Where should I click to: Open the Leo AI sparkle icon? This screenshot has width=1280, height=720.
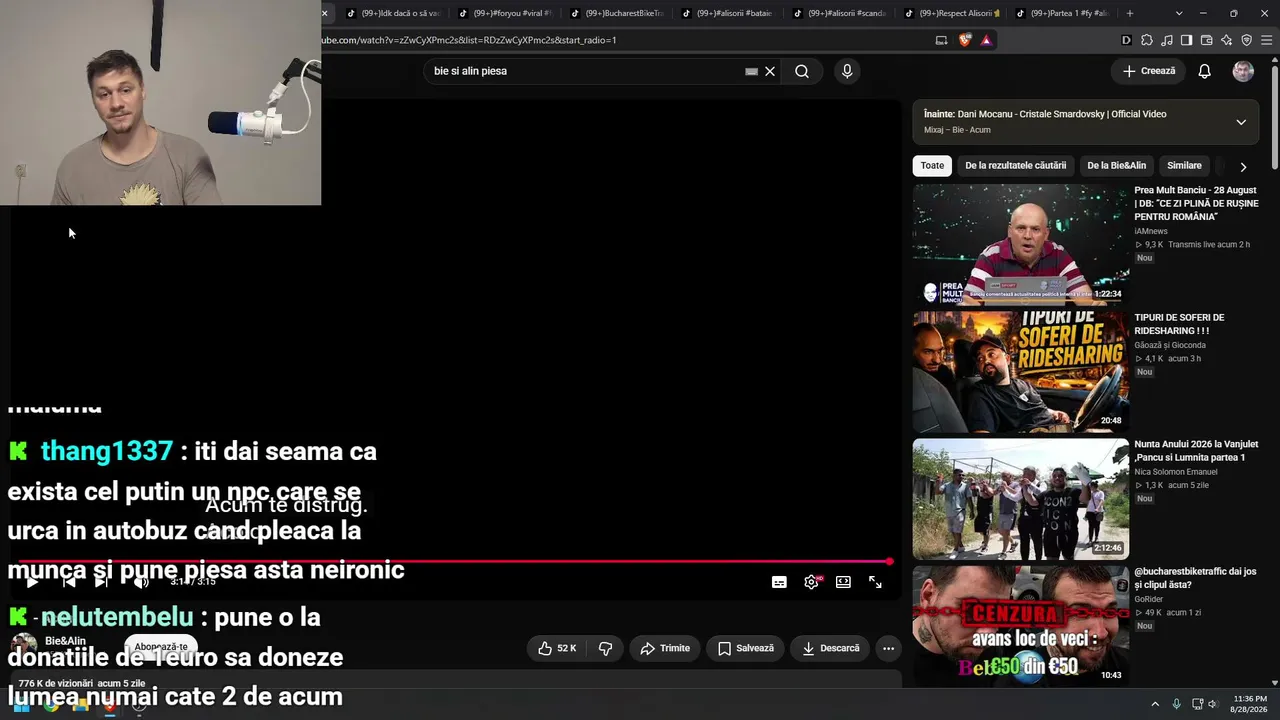coord(1227,40)
